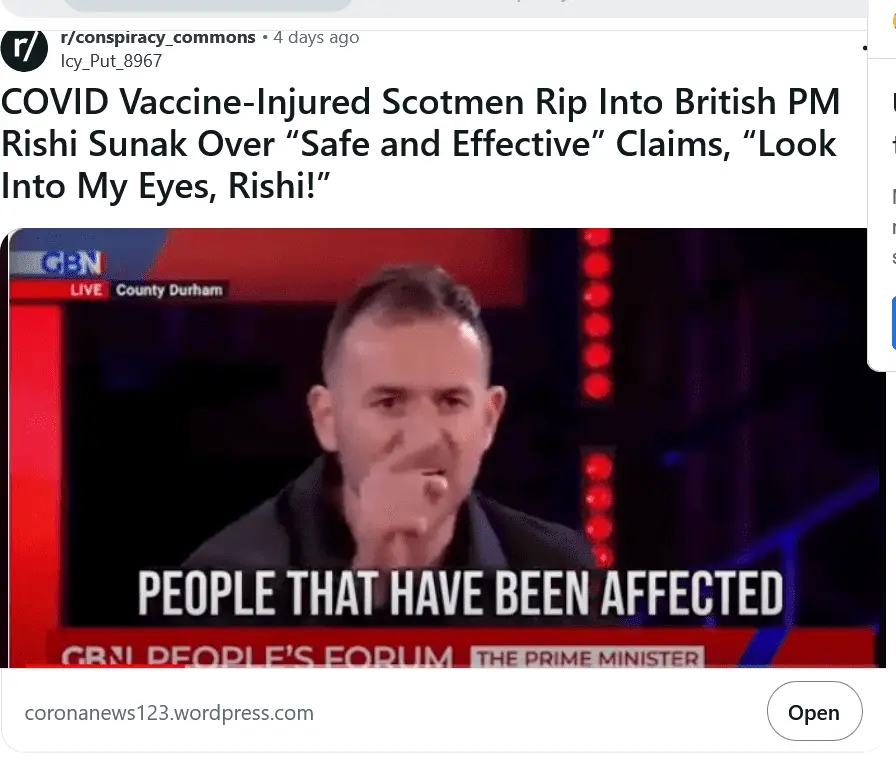Click the yellow icon at top-right corner
896x766 pixels.
click(x=893, y=21)
